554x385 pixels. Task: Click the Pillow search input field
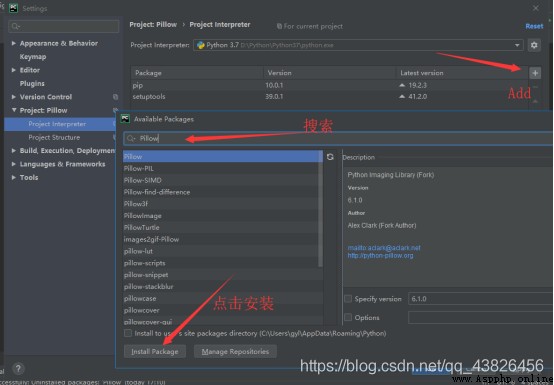coord(338,138)
